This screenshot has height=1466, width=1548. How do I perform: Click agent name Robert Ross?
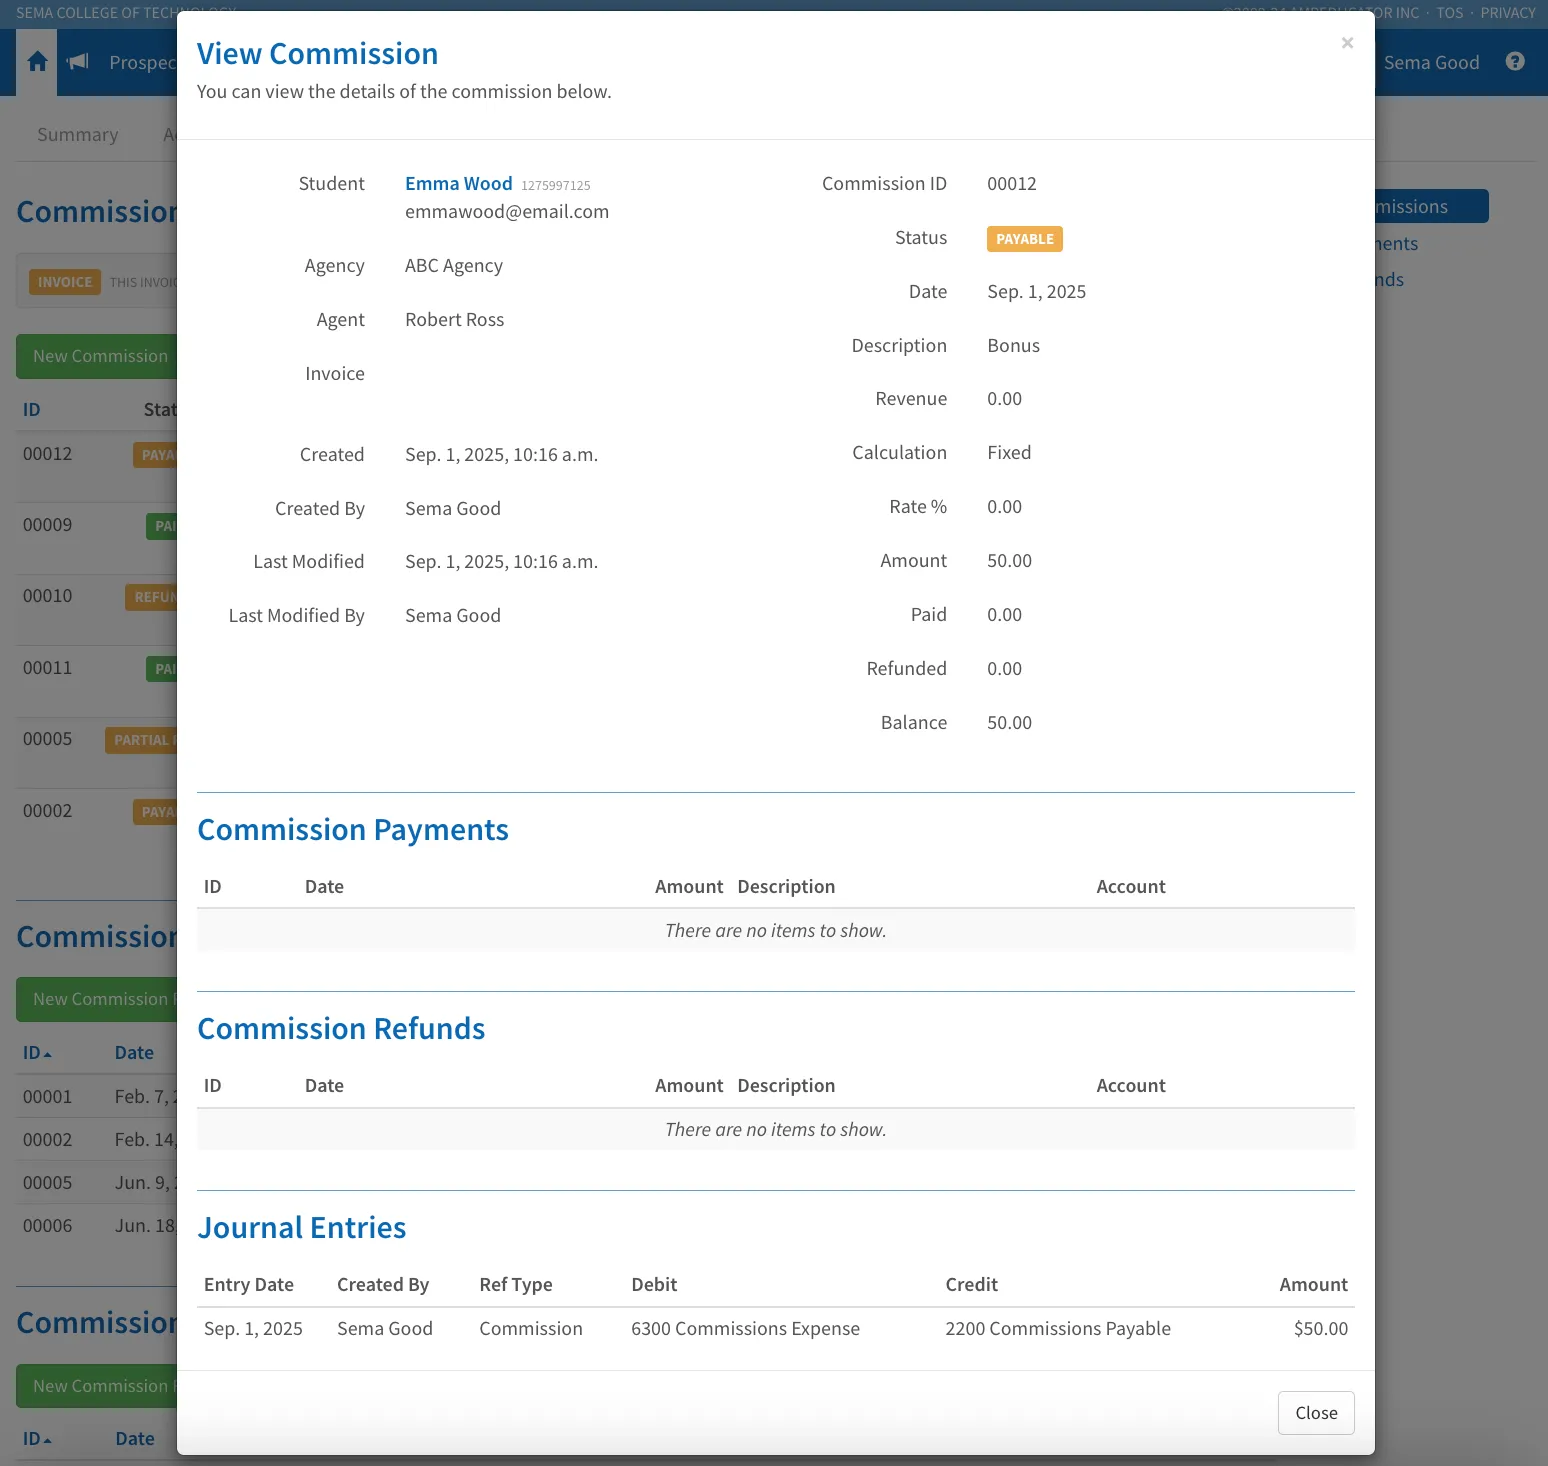455,320
